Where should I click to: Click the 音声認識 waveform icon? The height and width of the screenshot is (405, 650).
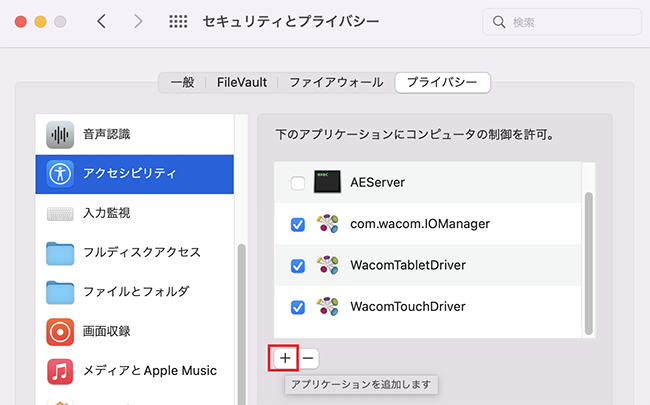[60, 135]
